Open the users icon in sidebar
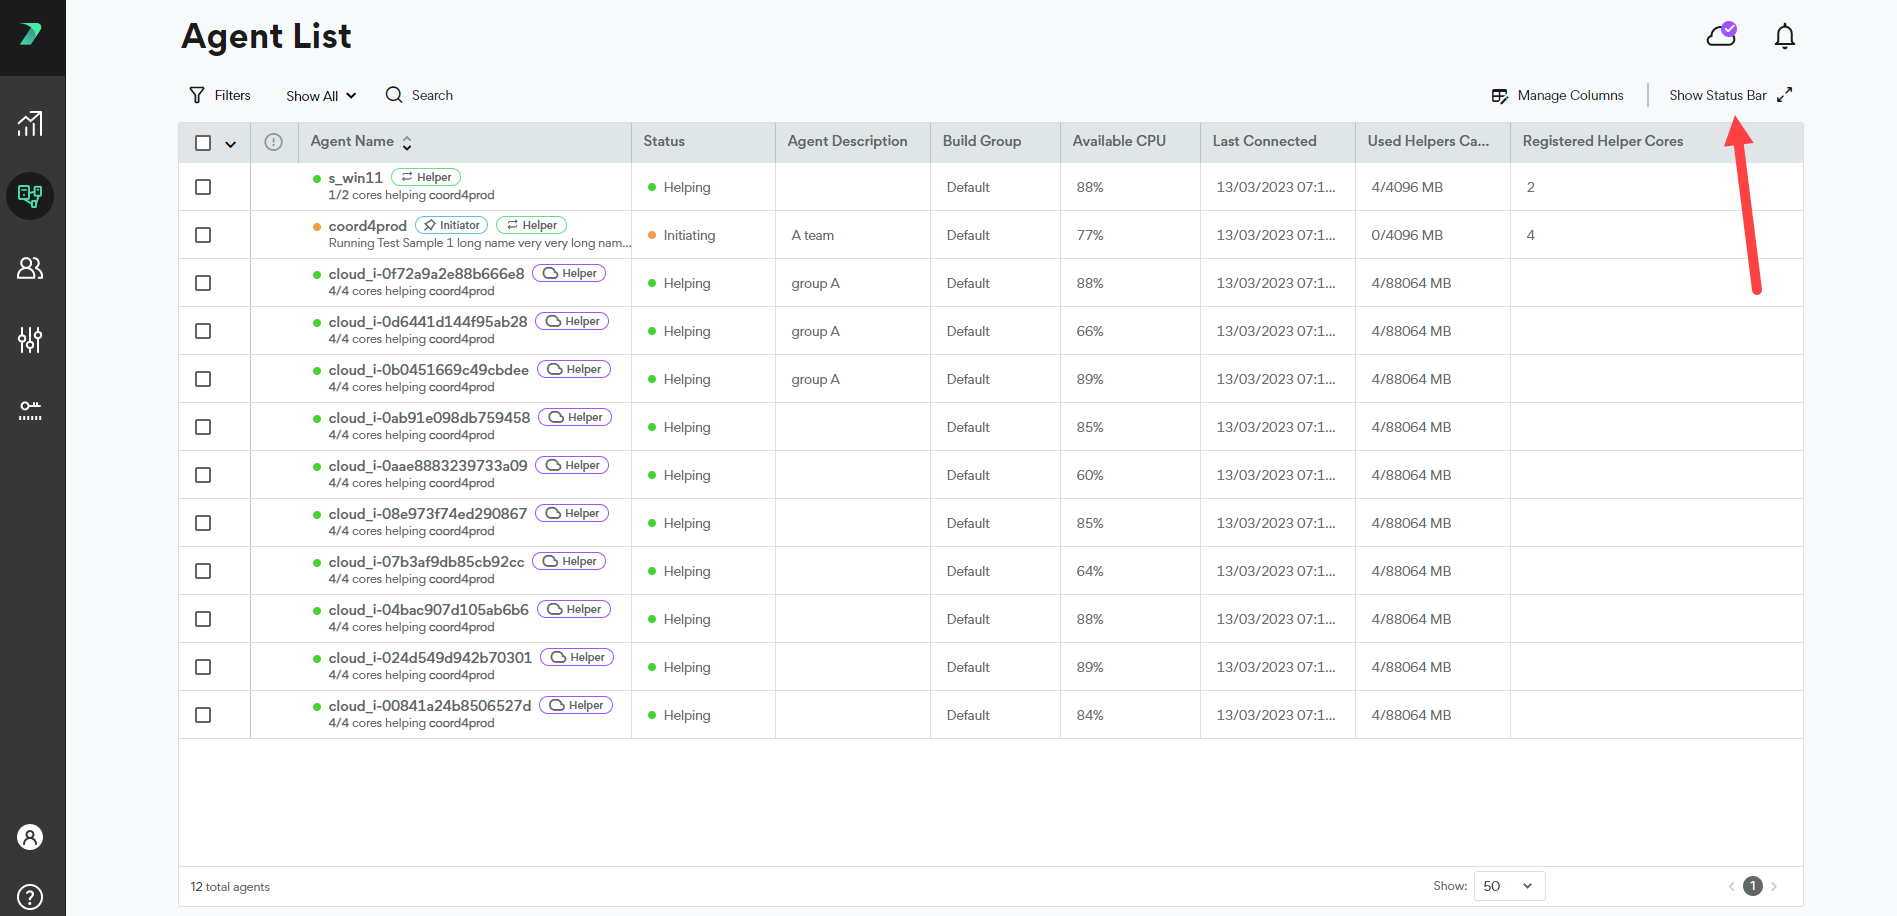Image resolution: width=1897 pixels, height=916 pixels. tap(30, 268)
